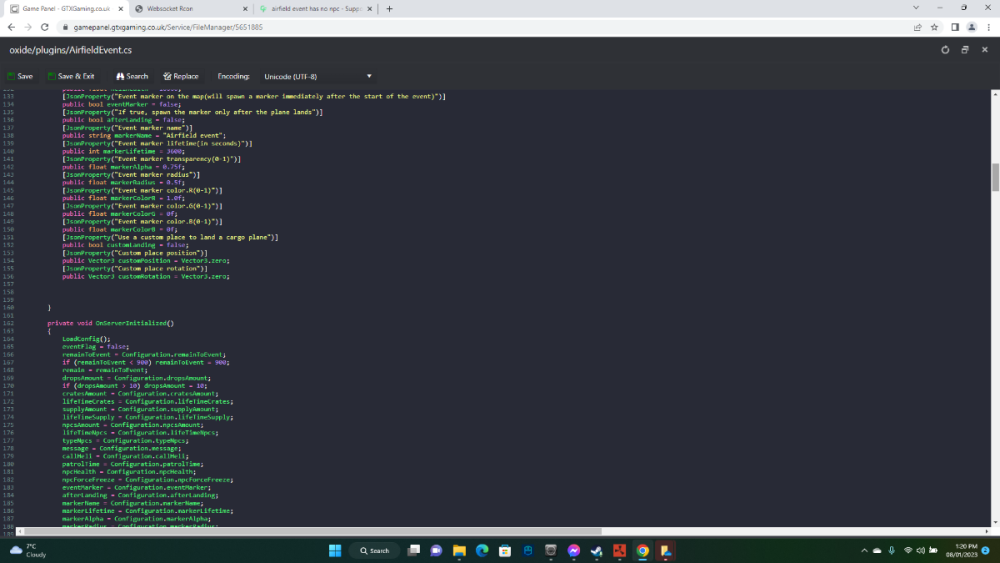1000x563 pixels.
Task: Click the line with 'Custom place rotation' JsonProperty
Action: (135, 268)
